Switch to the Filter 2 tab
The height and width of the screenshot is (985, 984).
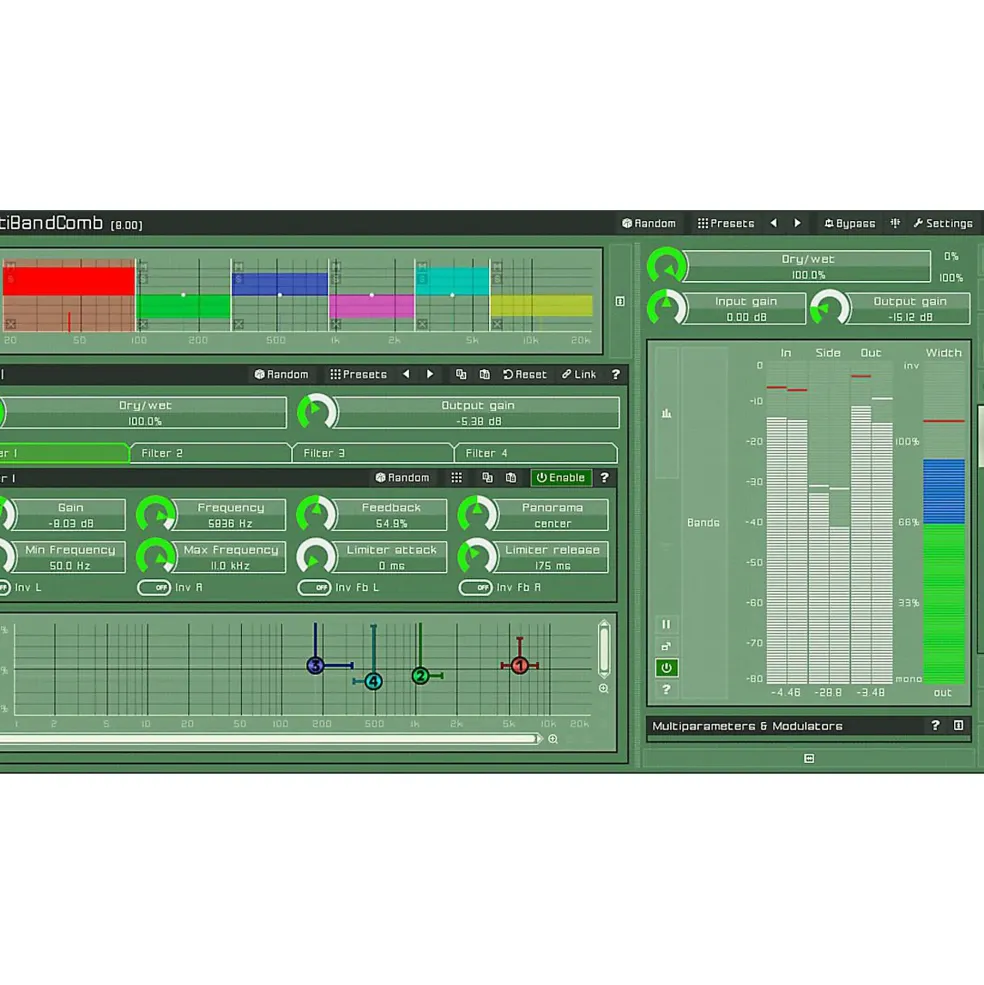(x=211, y=453)
